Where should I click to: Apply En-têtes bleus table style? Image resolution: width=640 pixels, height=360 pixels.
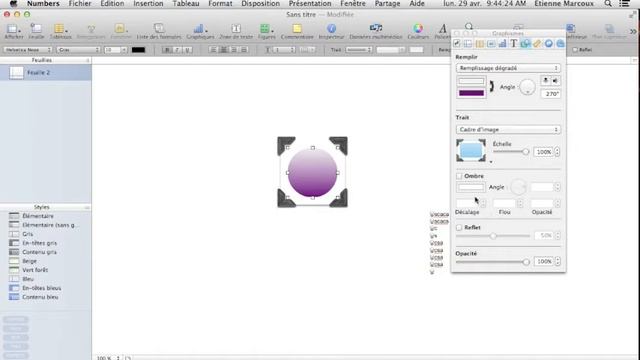pyautogui.click(x=41, y=288)
